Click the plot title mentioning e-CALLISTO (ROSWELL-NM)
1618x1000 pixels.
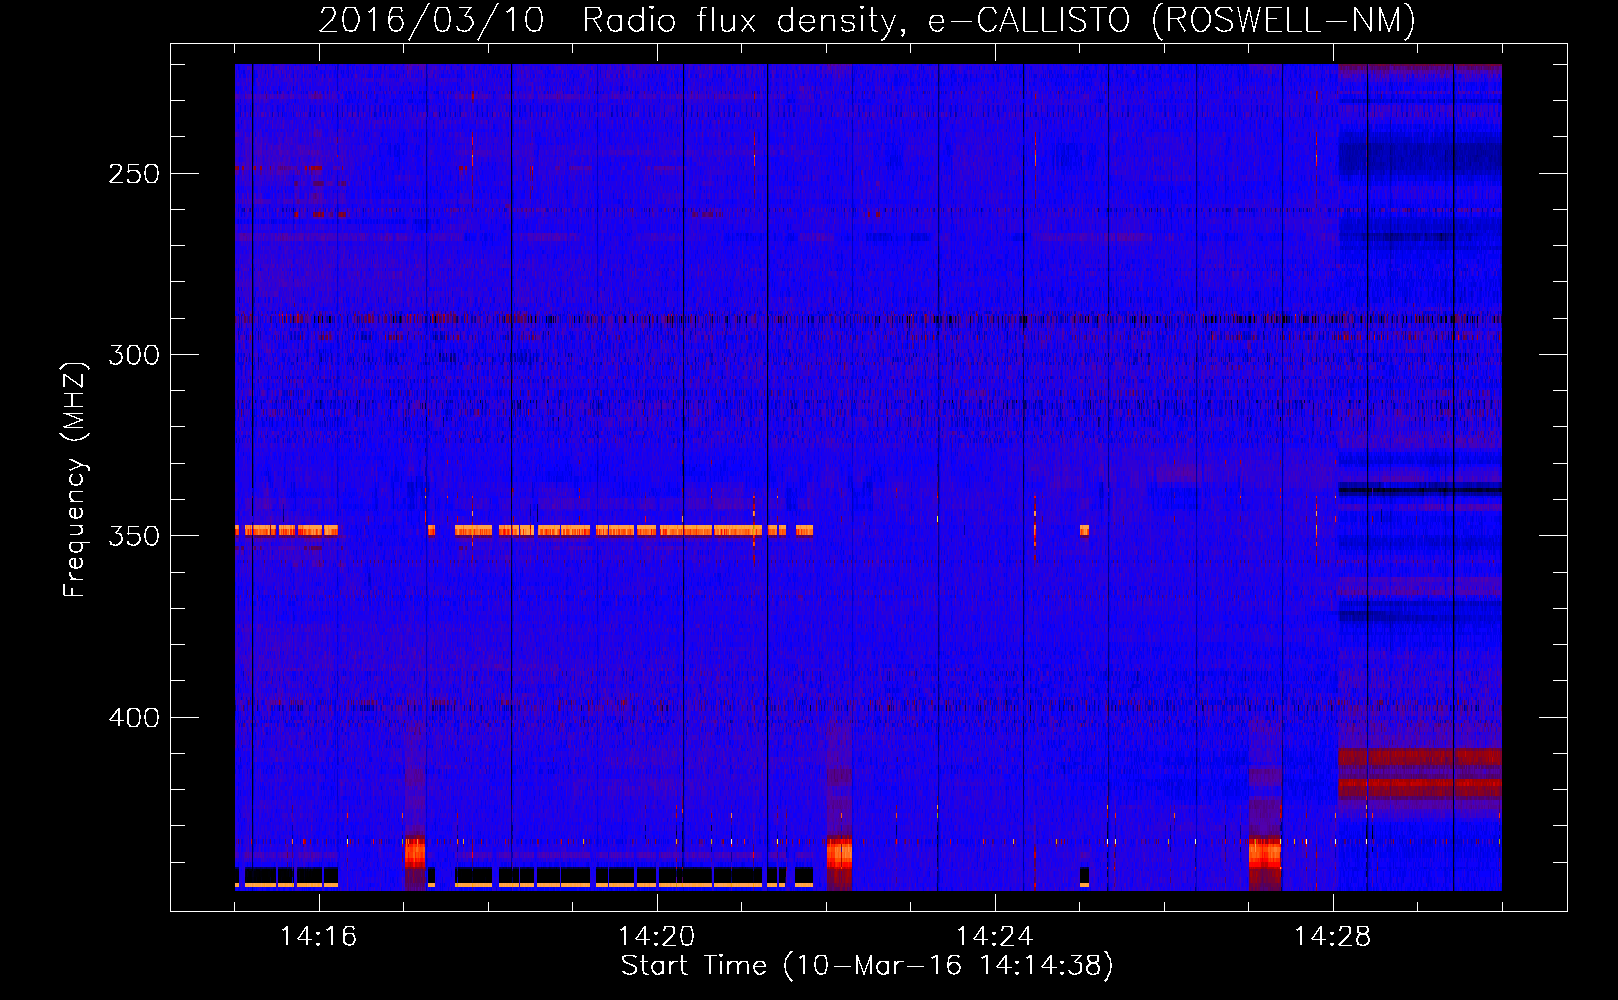[x=867, y=20]
